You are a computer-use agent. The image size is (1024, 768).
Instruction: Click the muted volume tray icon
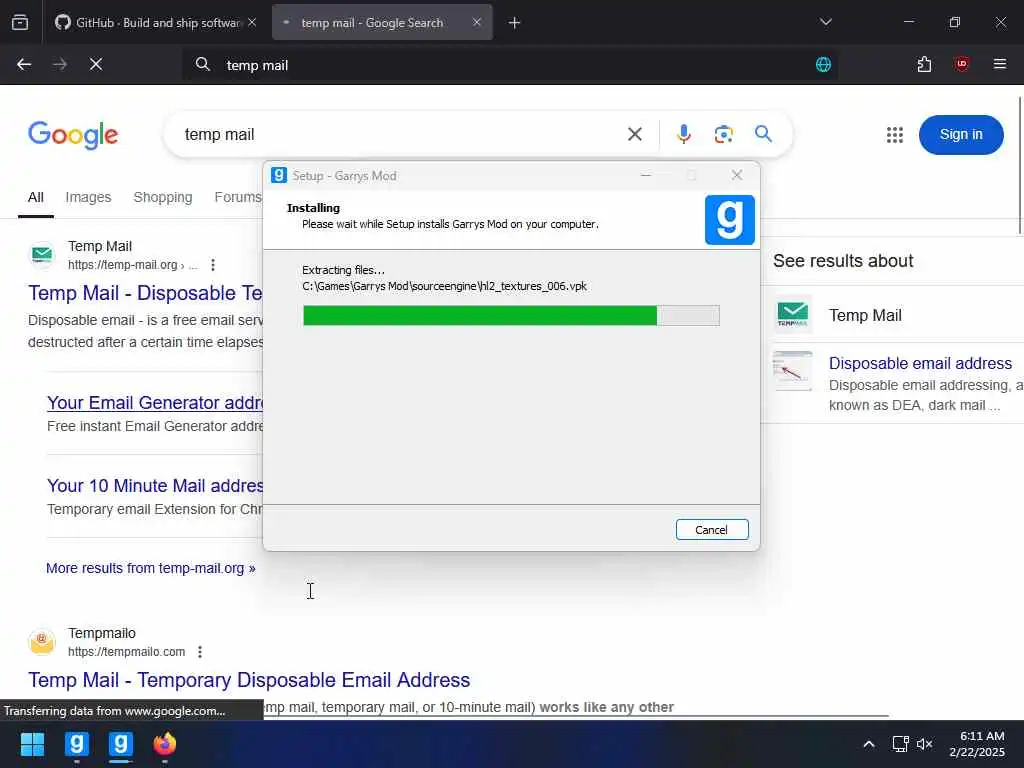point(924,744)
